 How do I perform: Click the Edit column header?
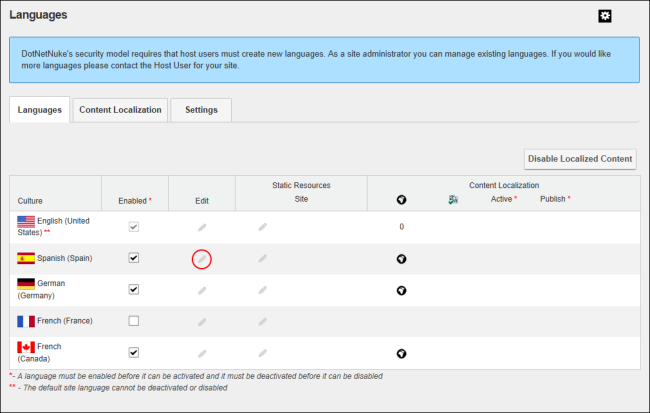click(202, 201)
